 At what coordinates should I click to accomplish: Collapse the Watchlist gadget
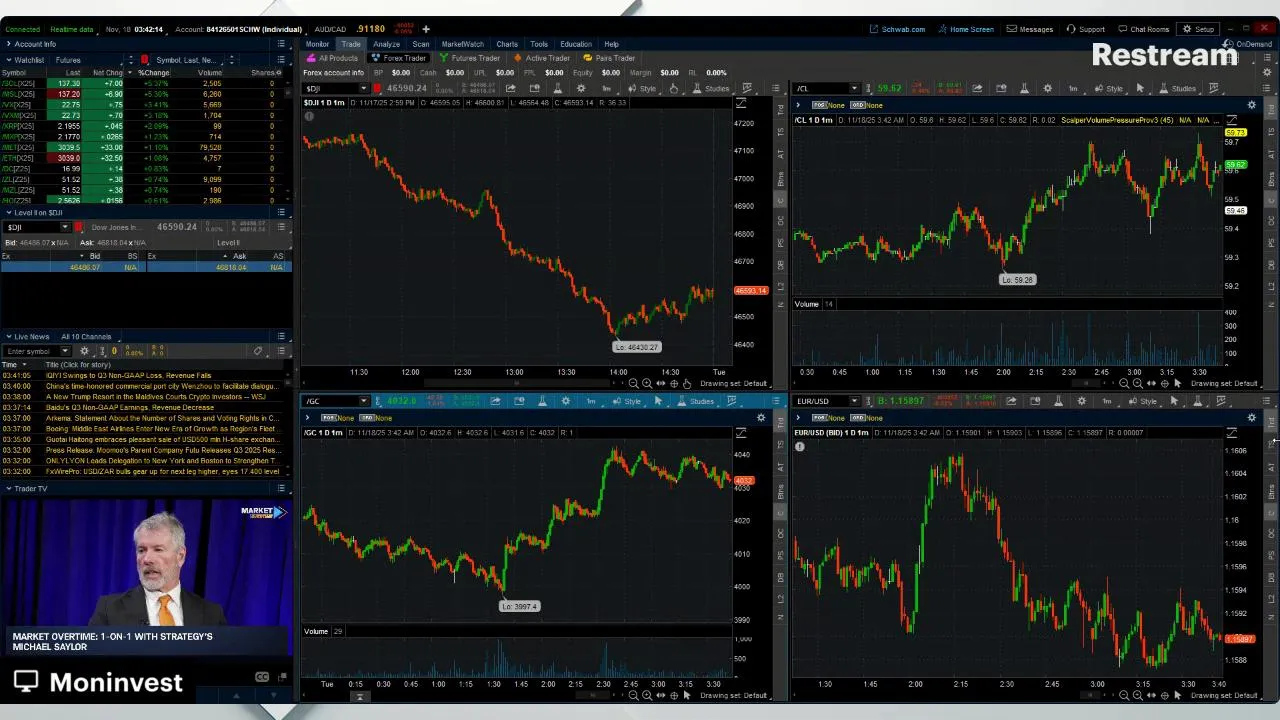tap(8, 60)
